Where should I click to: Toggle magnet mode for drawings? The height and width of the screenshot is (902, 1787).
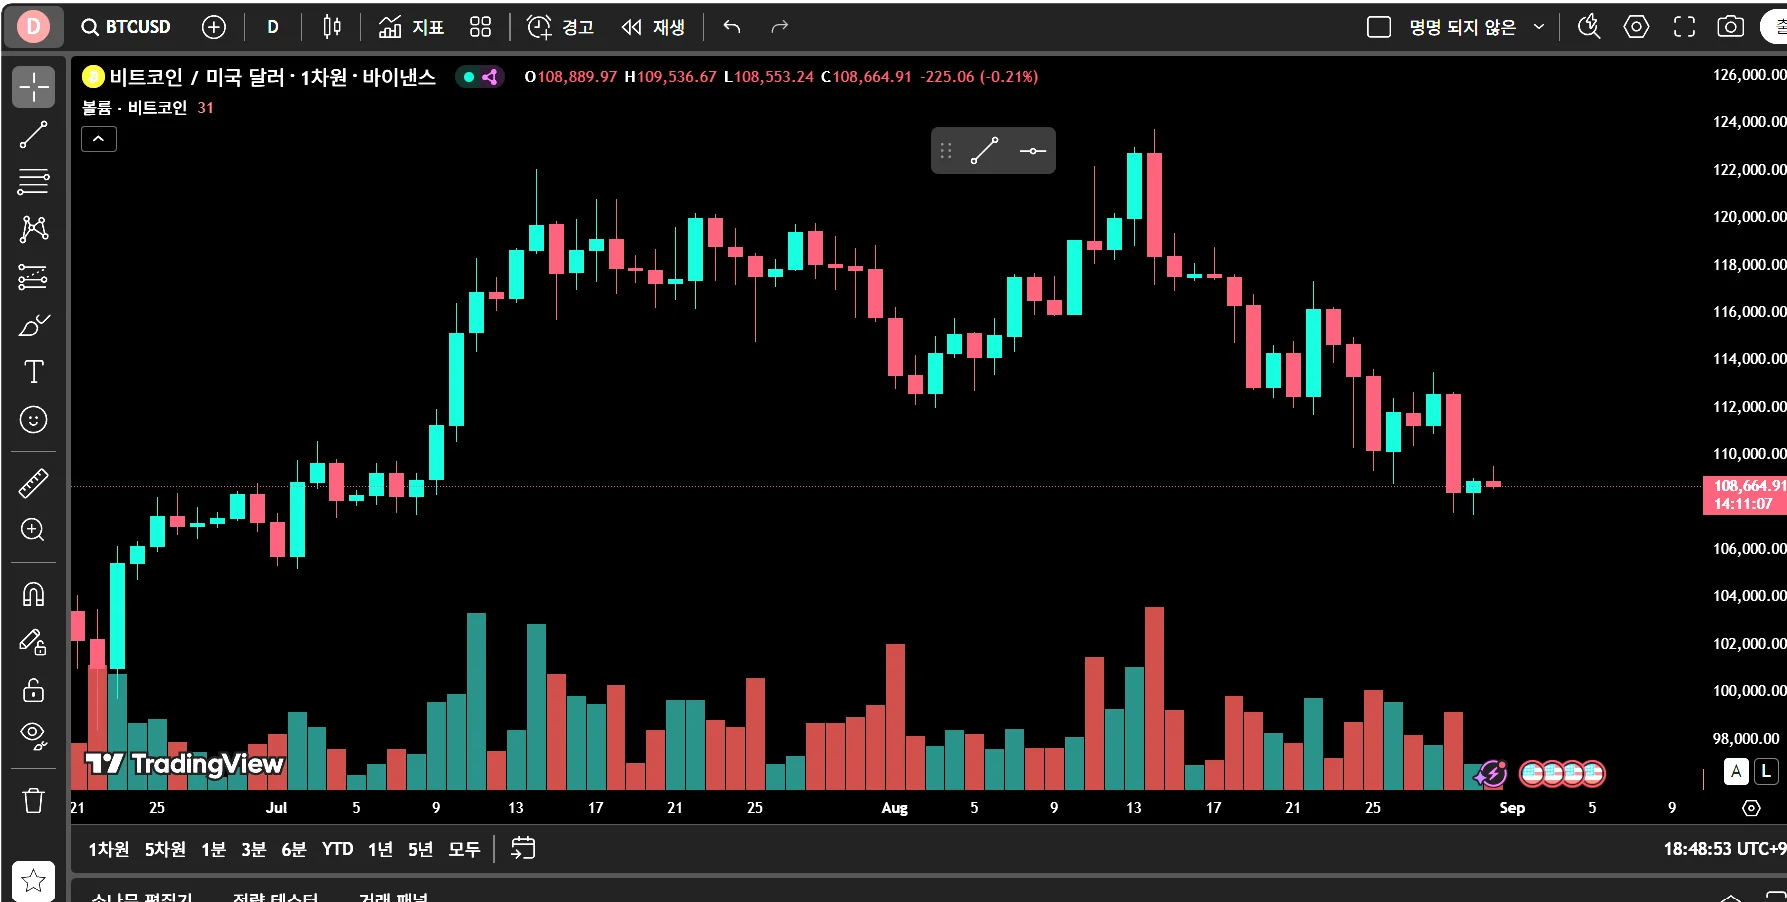tap(33, 595)
